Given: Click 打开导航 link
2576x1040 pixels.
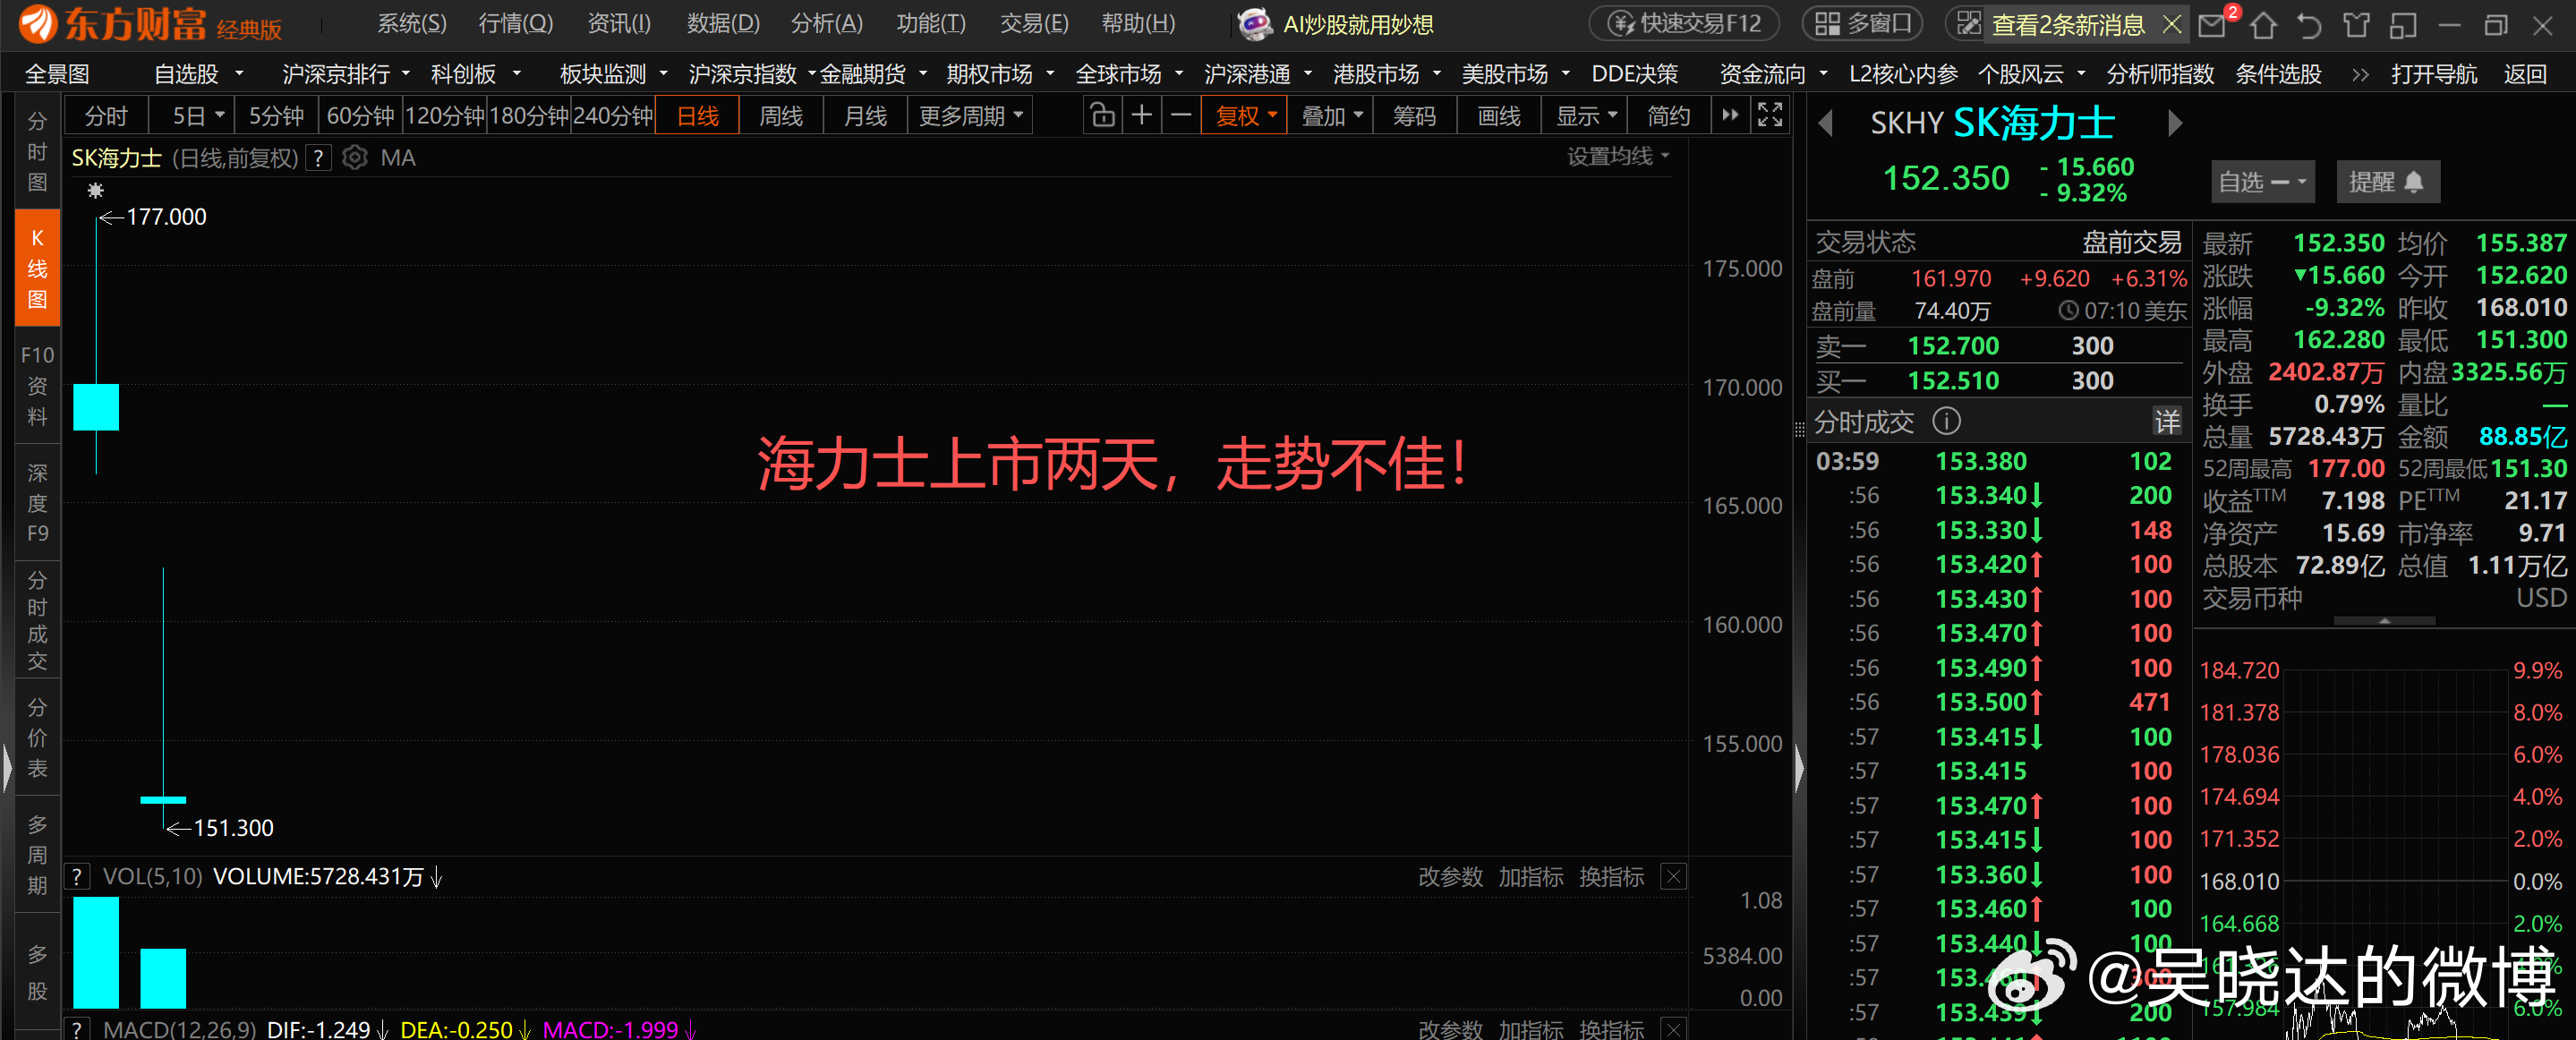Looking at the screenshot, I should 2433,75.
